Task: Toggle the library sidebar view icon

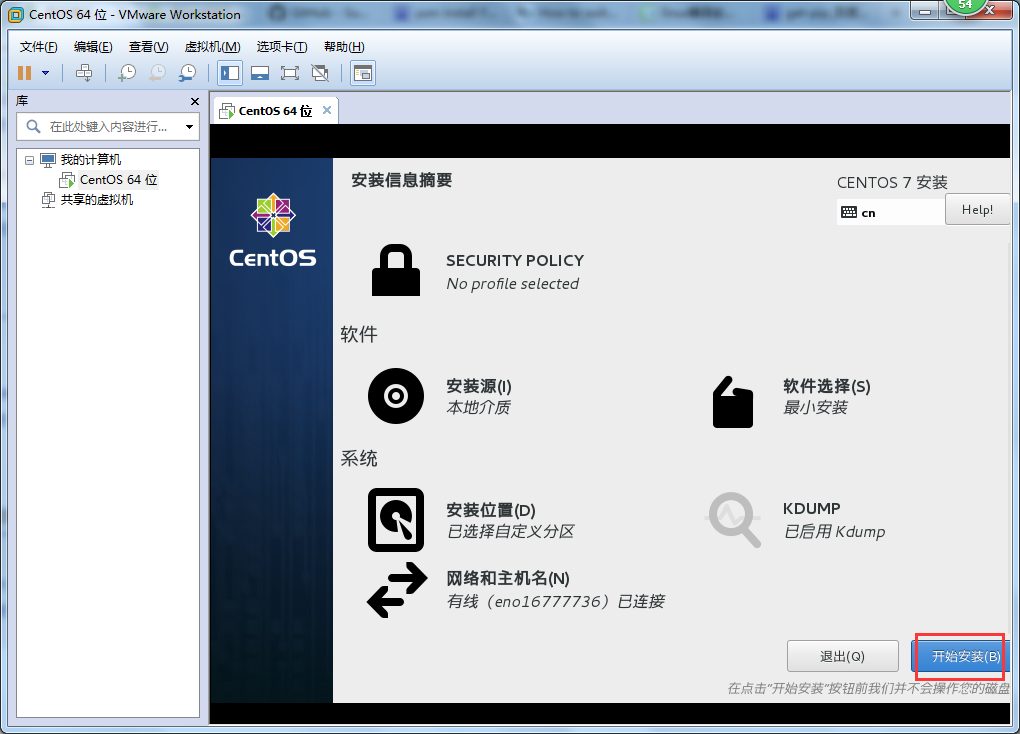Action: (x=230, y=73)
